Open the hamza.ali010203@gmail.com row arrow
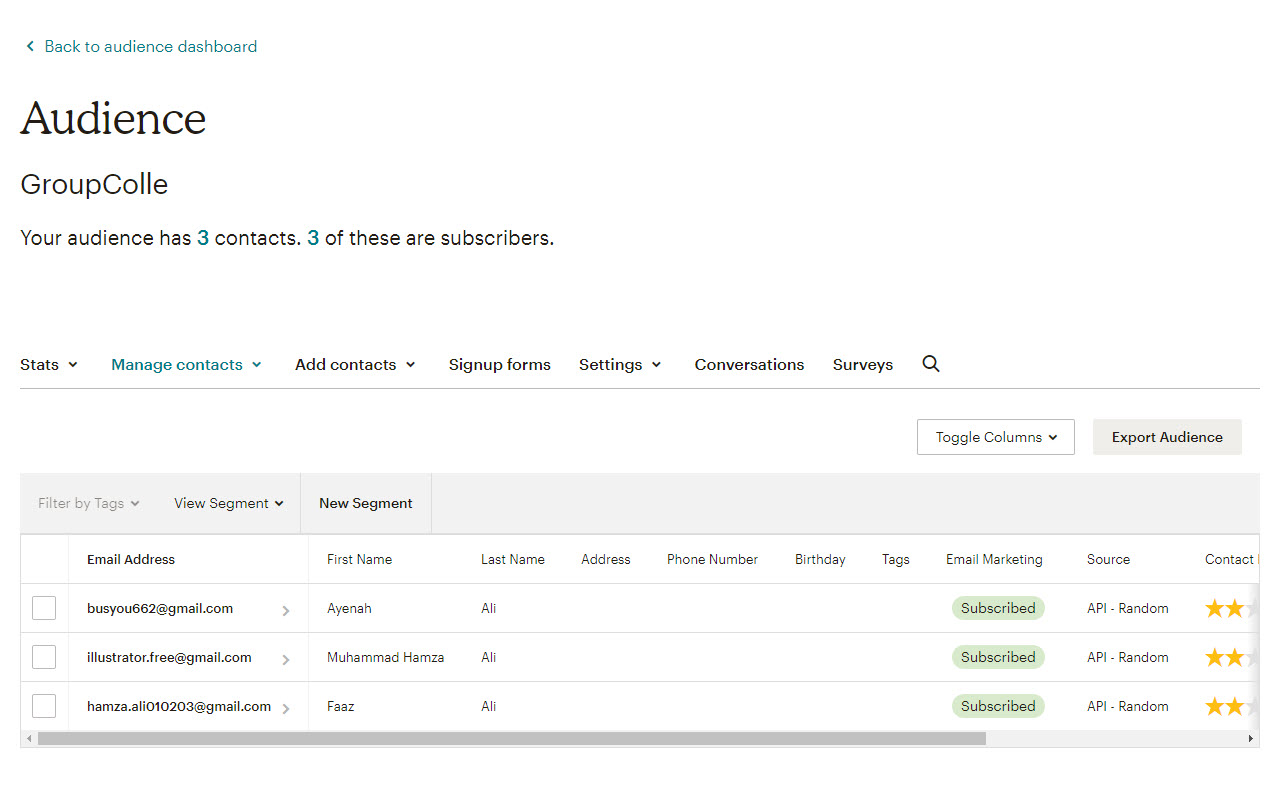This screenshot has height=800, width=1280. [286, 708]
